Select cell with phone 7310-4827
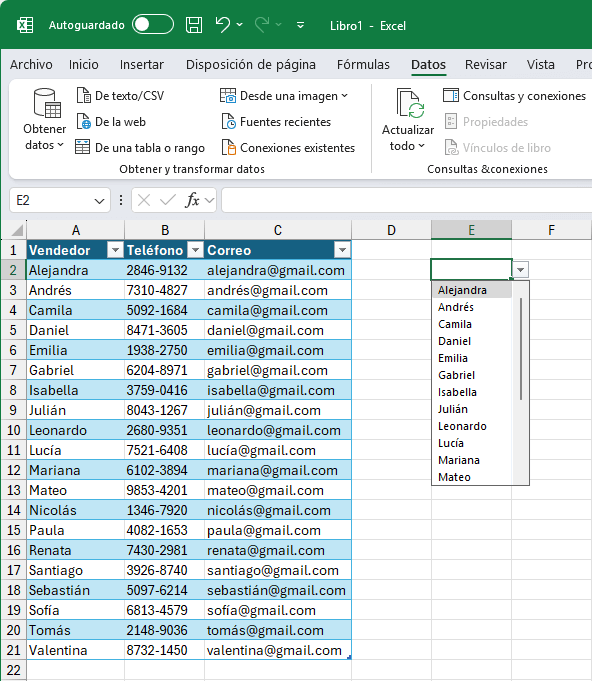The width and height of the screenshot is (592, 681). point(164,290)
